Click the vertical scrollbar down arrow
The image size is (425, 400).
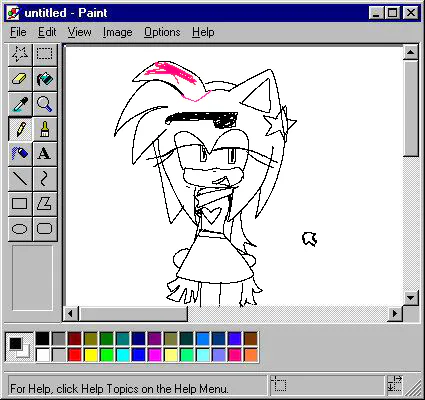pyautogui.click(x=410, y=297)
